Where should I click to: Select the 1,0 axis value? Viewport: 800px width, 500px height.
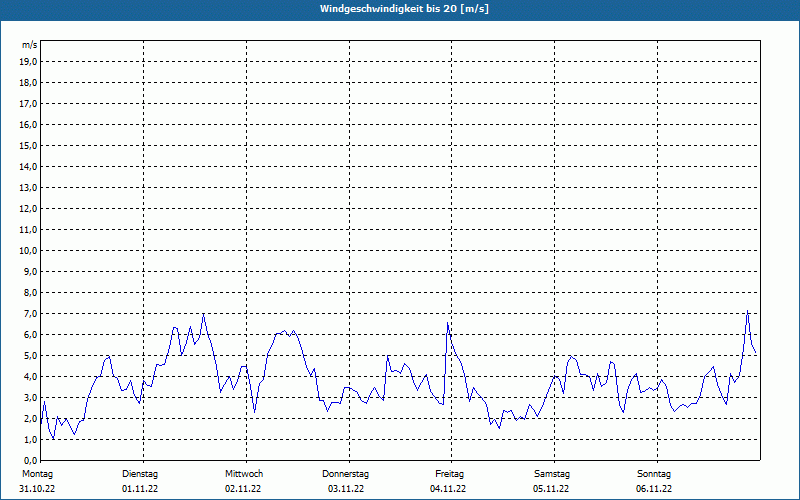point(31,439)
